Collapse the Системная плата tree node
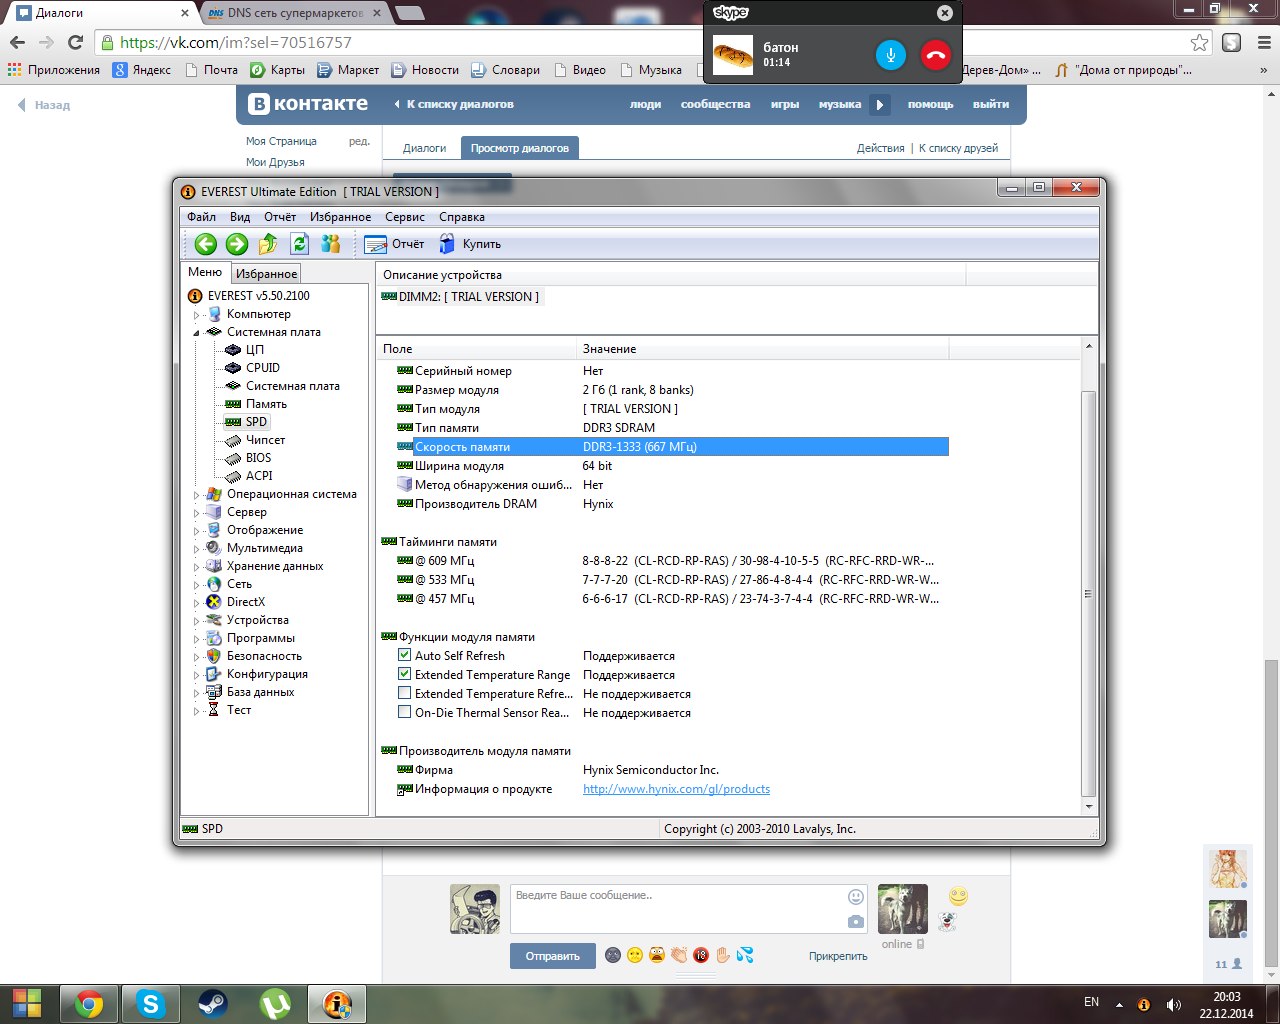Viewport: 1280px width, 1024px height. pos(197,333)
